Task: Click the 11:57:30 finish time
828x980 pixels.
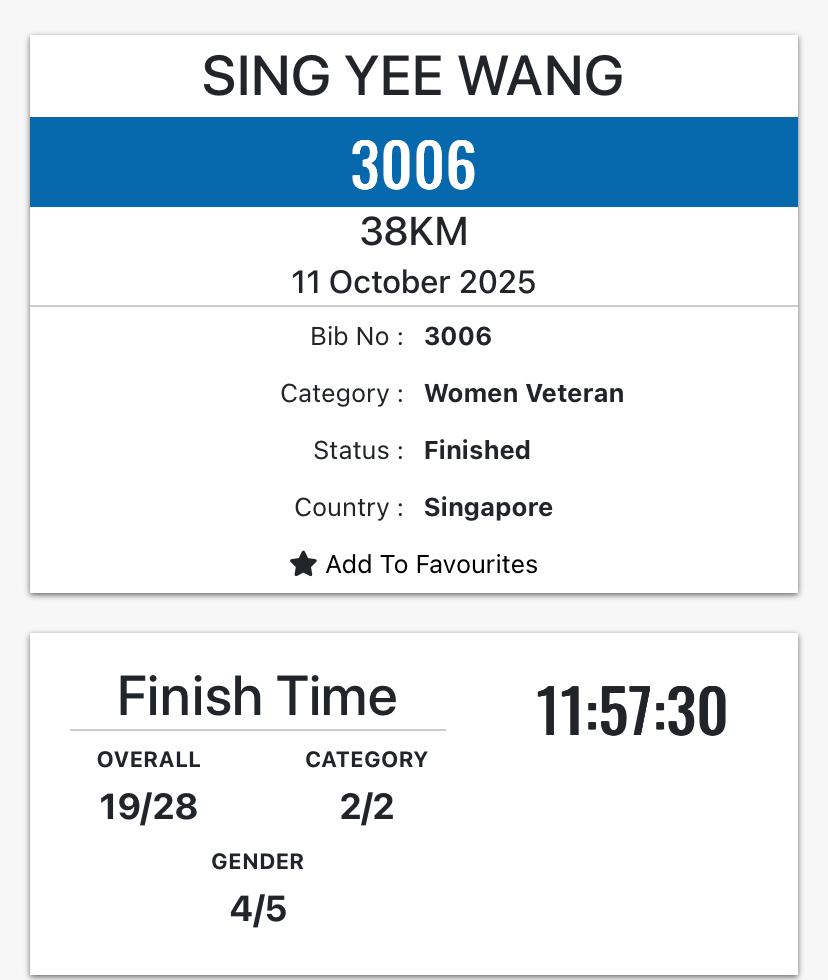Action: point(631,711)
